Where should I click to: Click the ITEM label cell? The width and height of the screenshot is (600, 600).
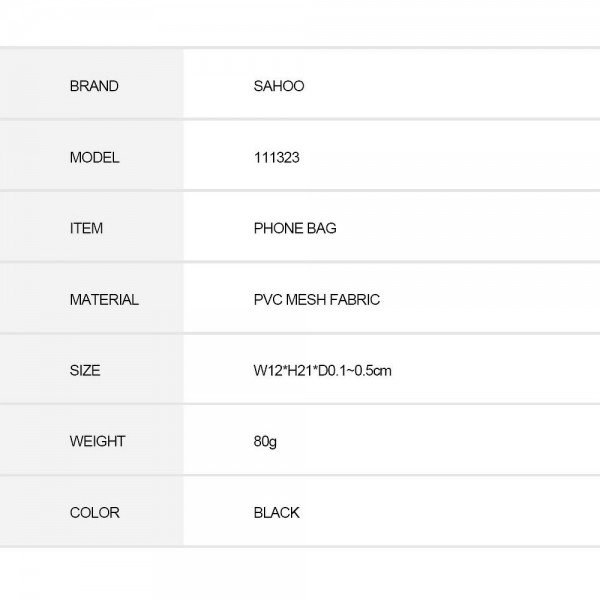[86, 228]
